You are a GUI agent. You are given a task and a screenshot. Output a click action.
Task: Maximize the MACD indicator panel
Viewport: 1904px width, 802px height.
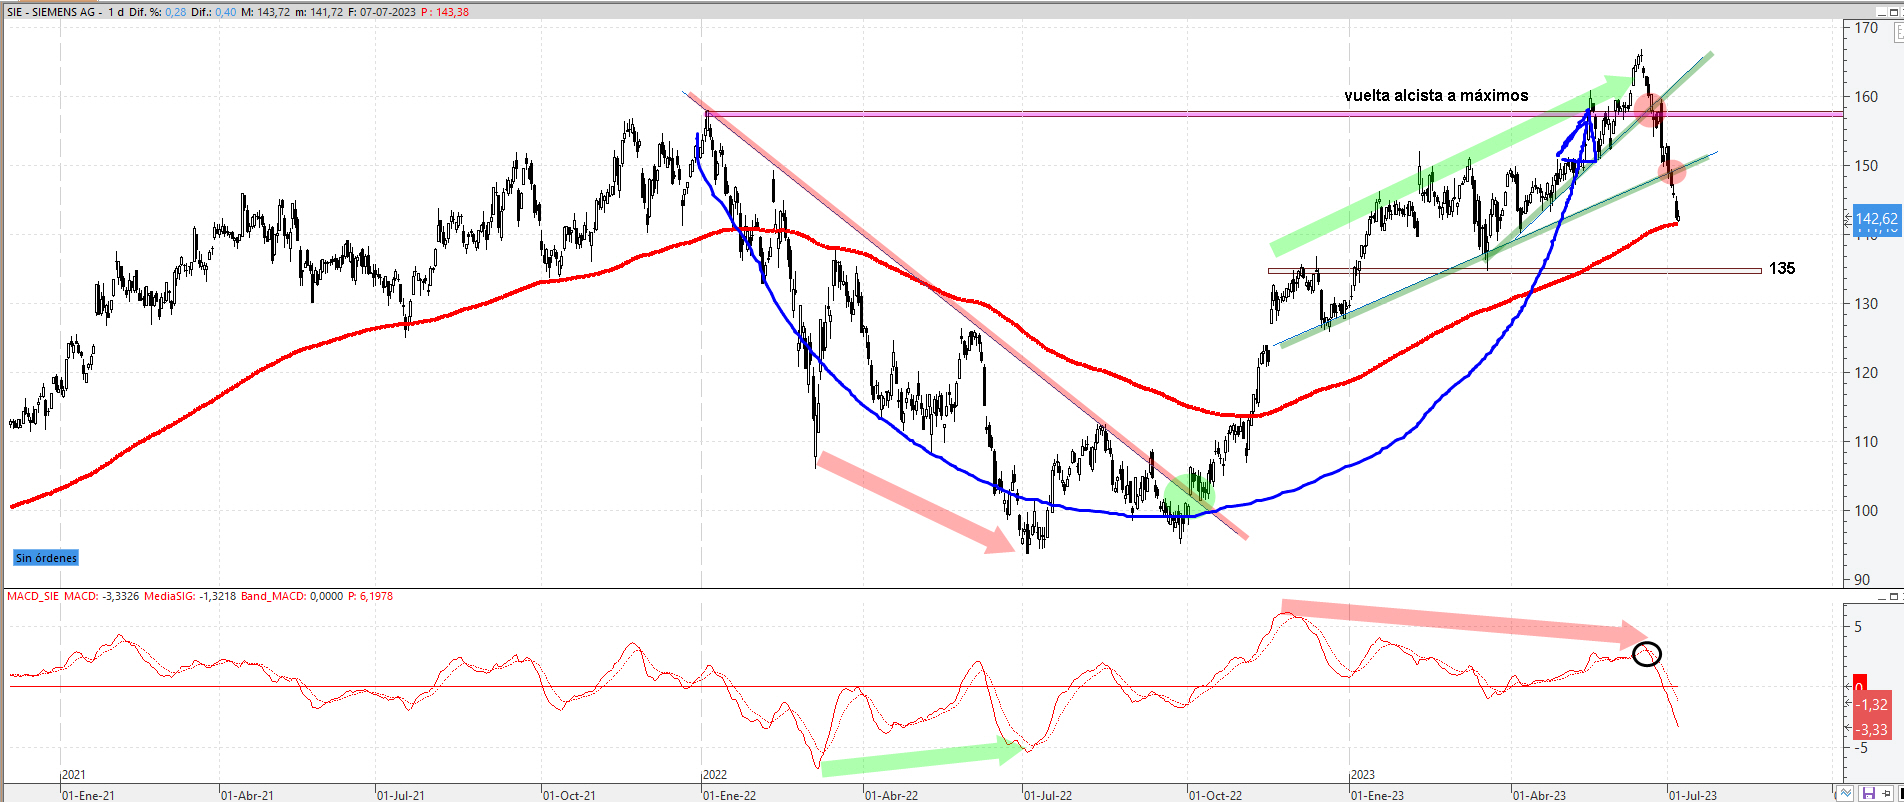point(1895,597)
